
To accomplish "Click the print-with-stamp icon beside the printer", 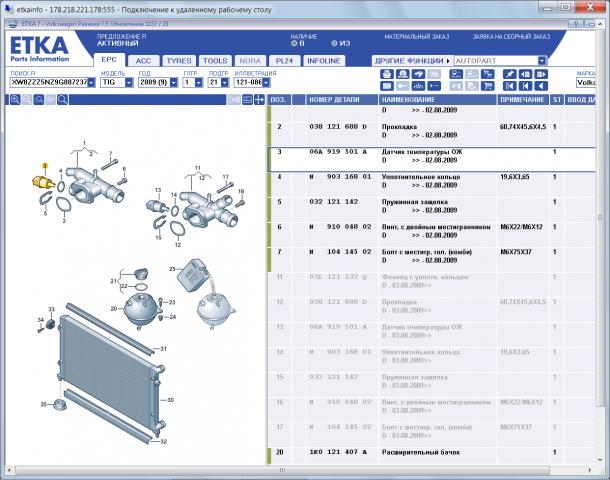I will click(x=402, y=74).
